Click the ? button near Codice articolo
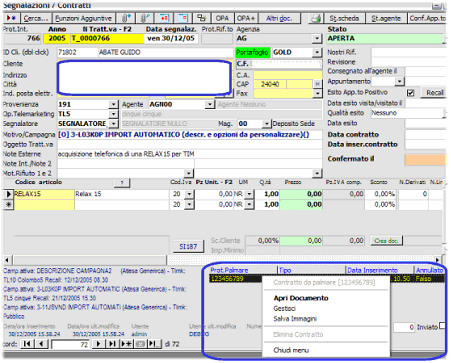451x363 pixels. [x=122, y=183]
